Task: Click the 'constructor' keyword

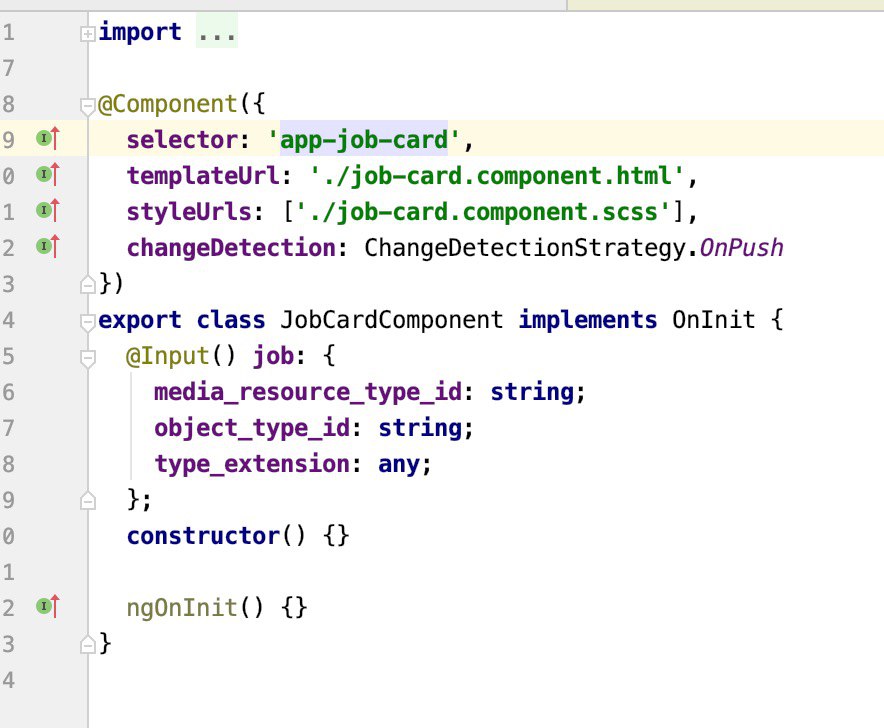Action: click(x=203, y=536)
